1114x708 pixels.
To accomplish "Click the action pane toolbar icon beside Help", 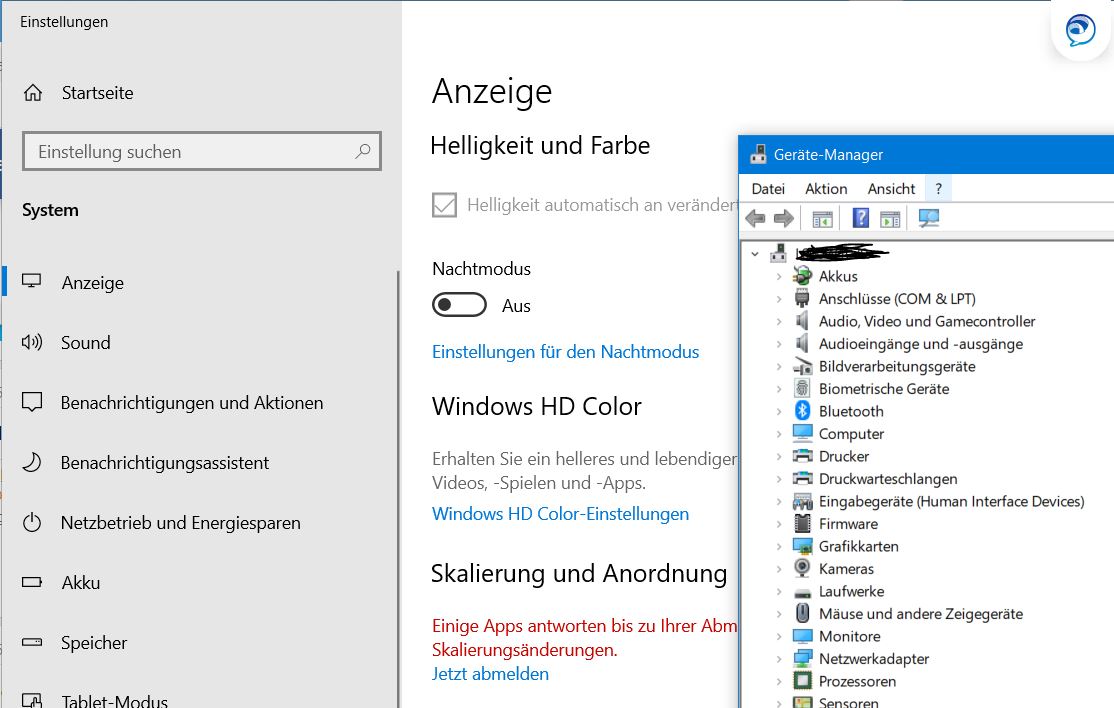I will click(889, 219).
